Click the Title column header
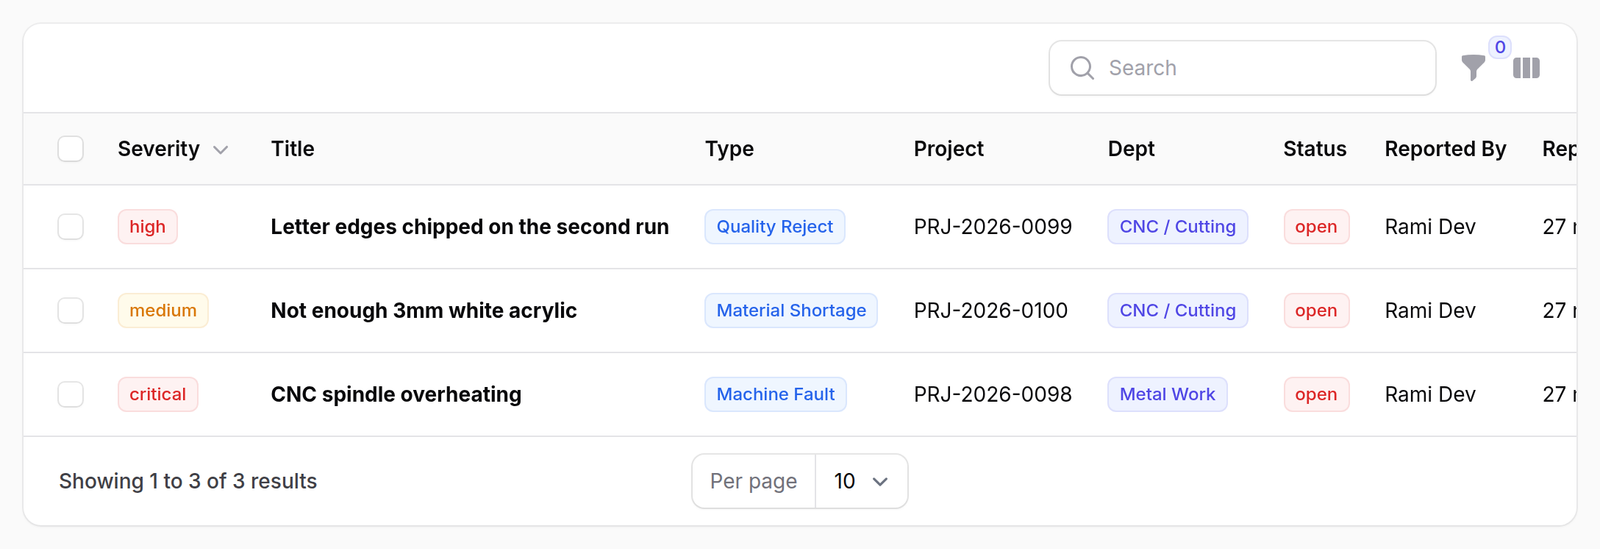Viewport: 1600px width, 549px height. [x=293, y=149]
